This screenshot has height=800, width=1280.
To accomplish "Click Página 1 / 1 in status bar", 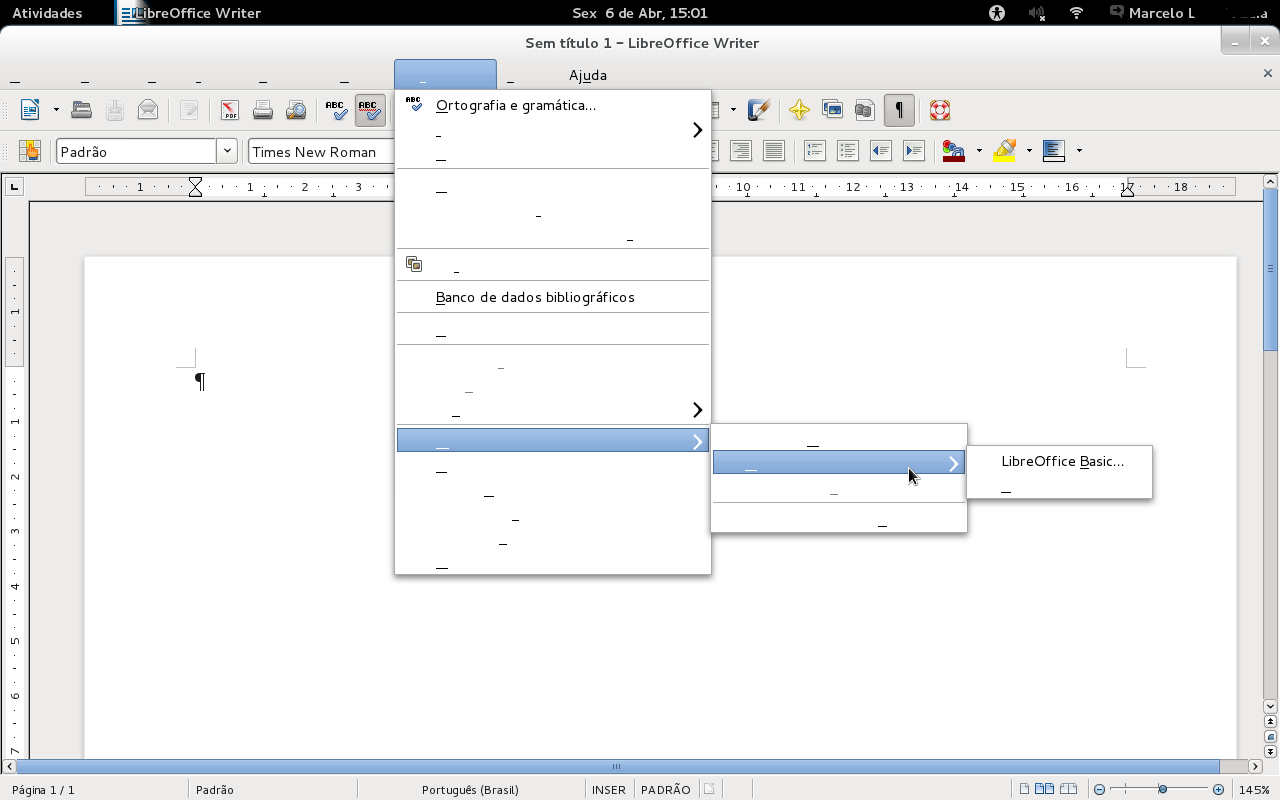I will 43,790.
